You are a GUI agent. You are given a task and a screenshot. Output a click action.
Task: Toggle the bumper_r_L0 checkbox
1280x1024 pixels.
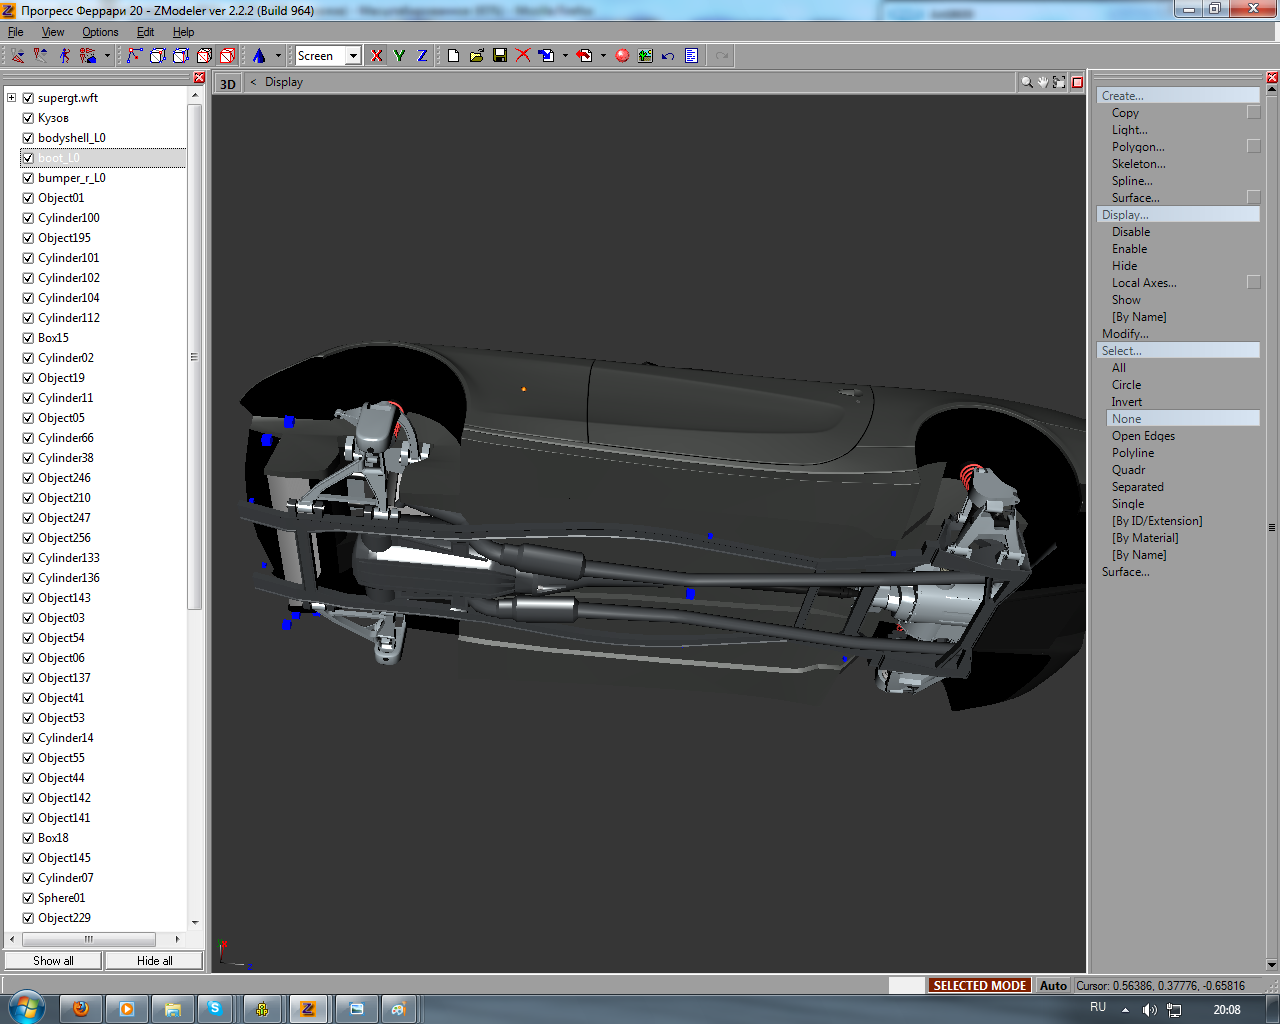click(28, 178)
